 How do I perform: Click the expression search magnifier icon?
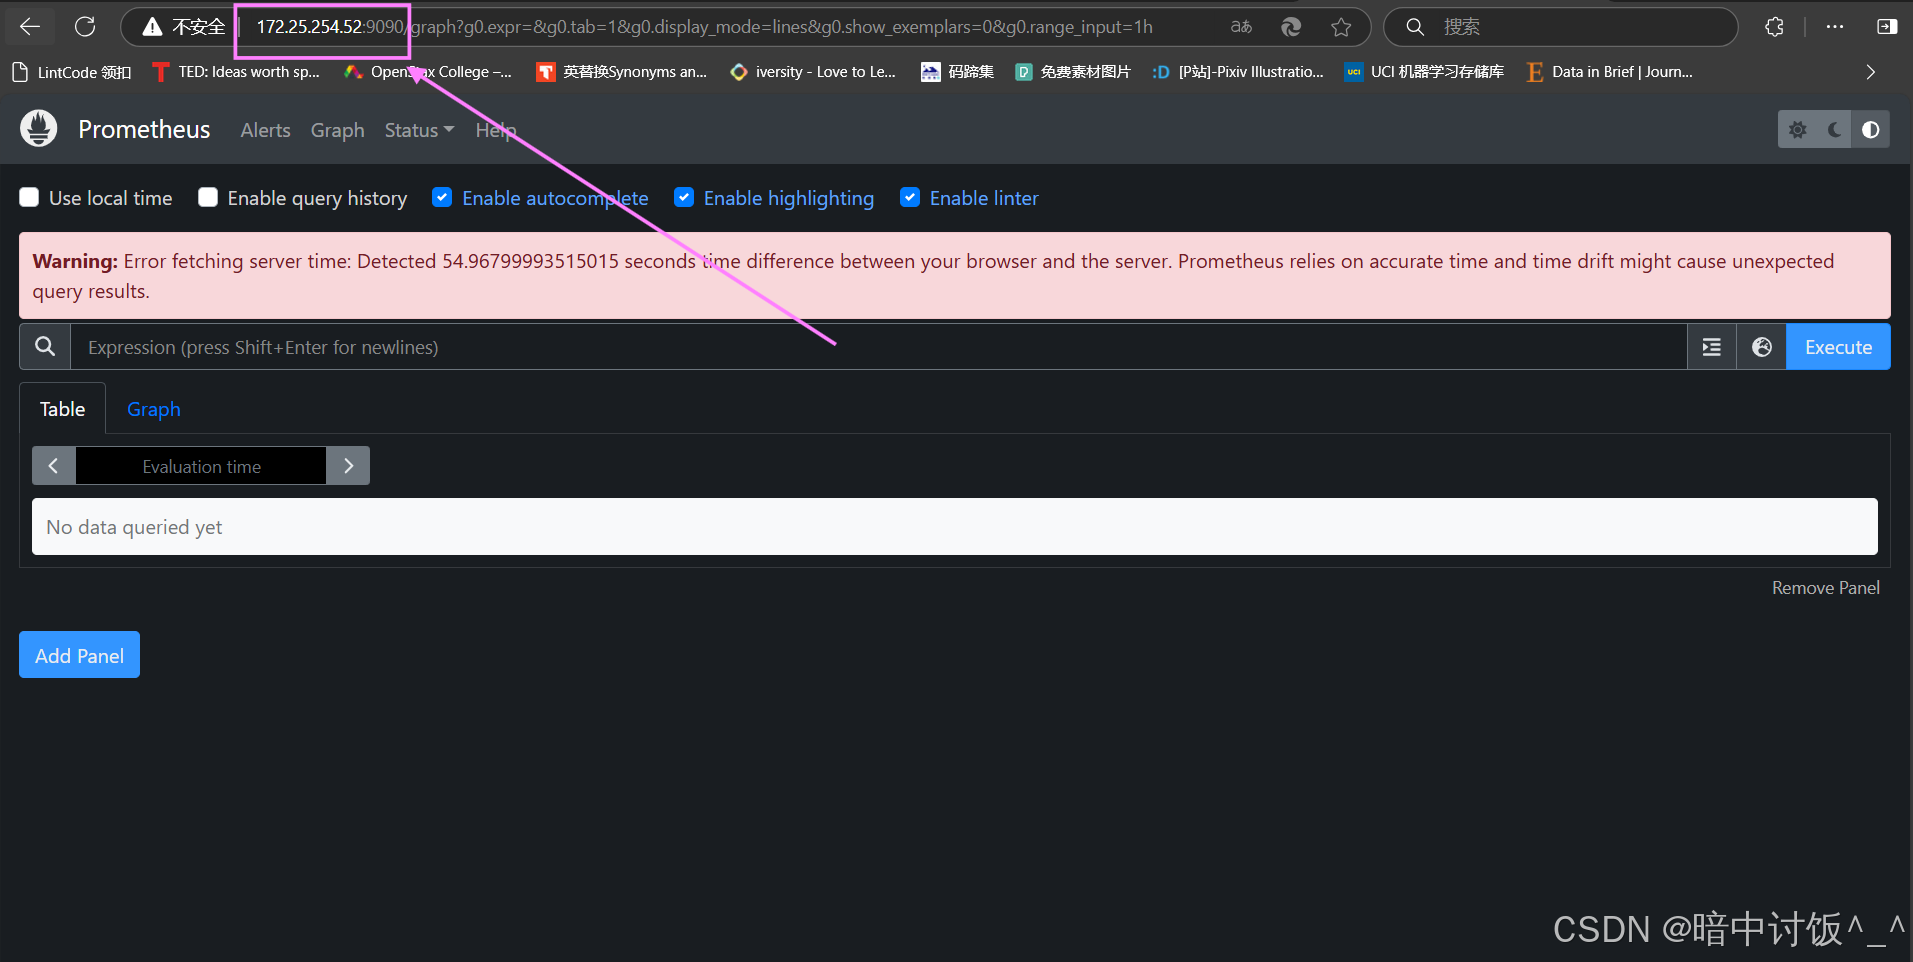(x=45, y=346)
